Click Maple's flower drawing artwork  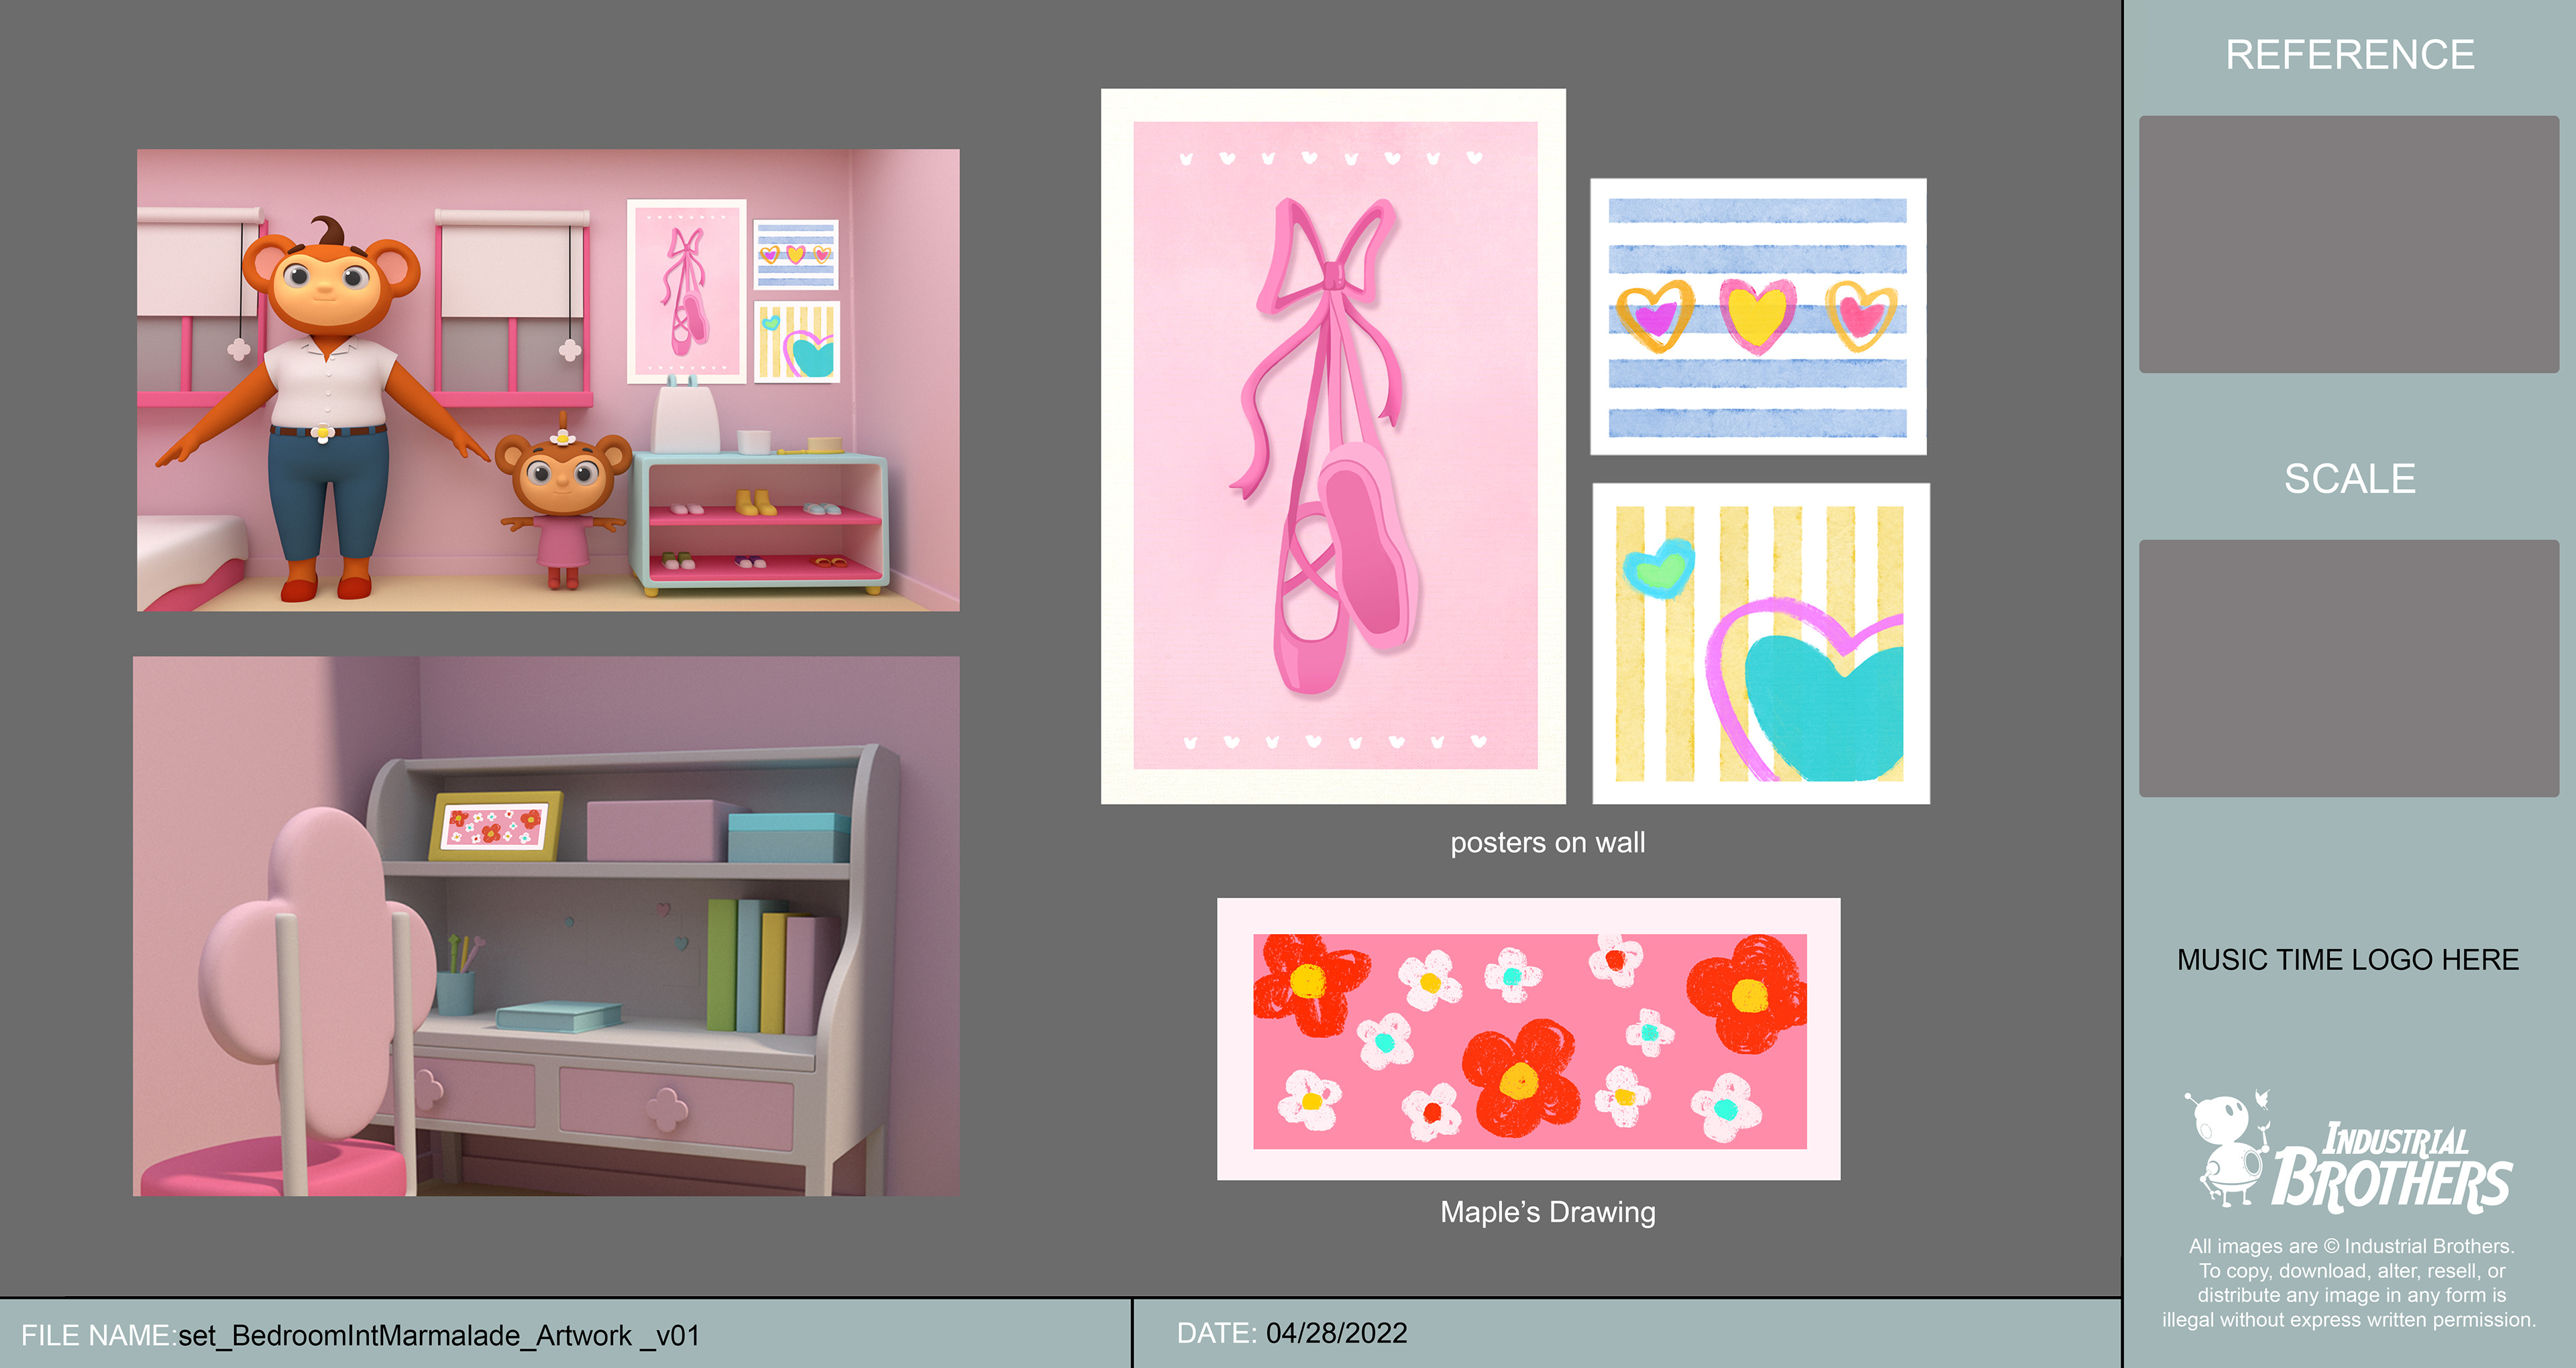[x=1528, y=1039]
